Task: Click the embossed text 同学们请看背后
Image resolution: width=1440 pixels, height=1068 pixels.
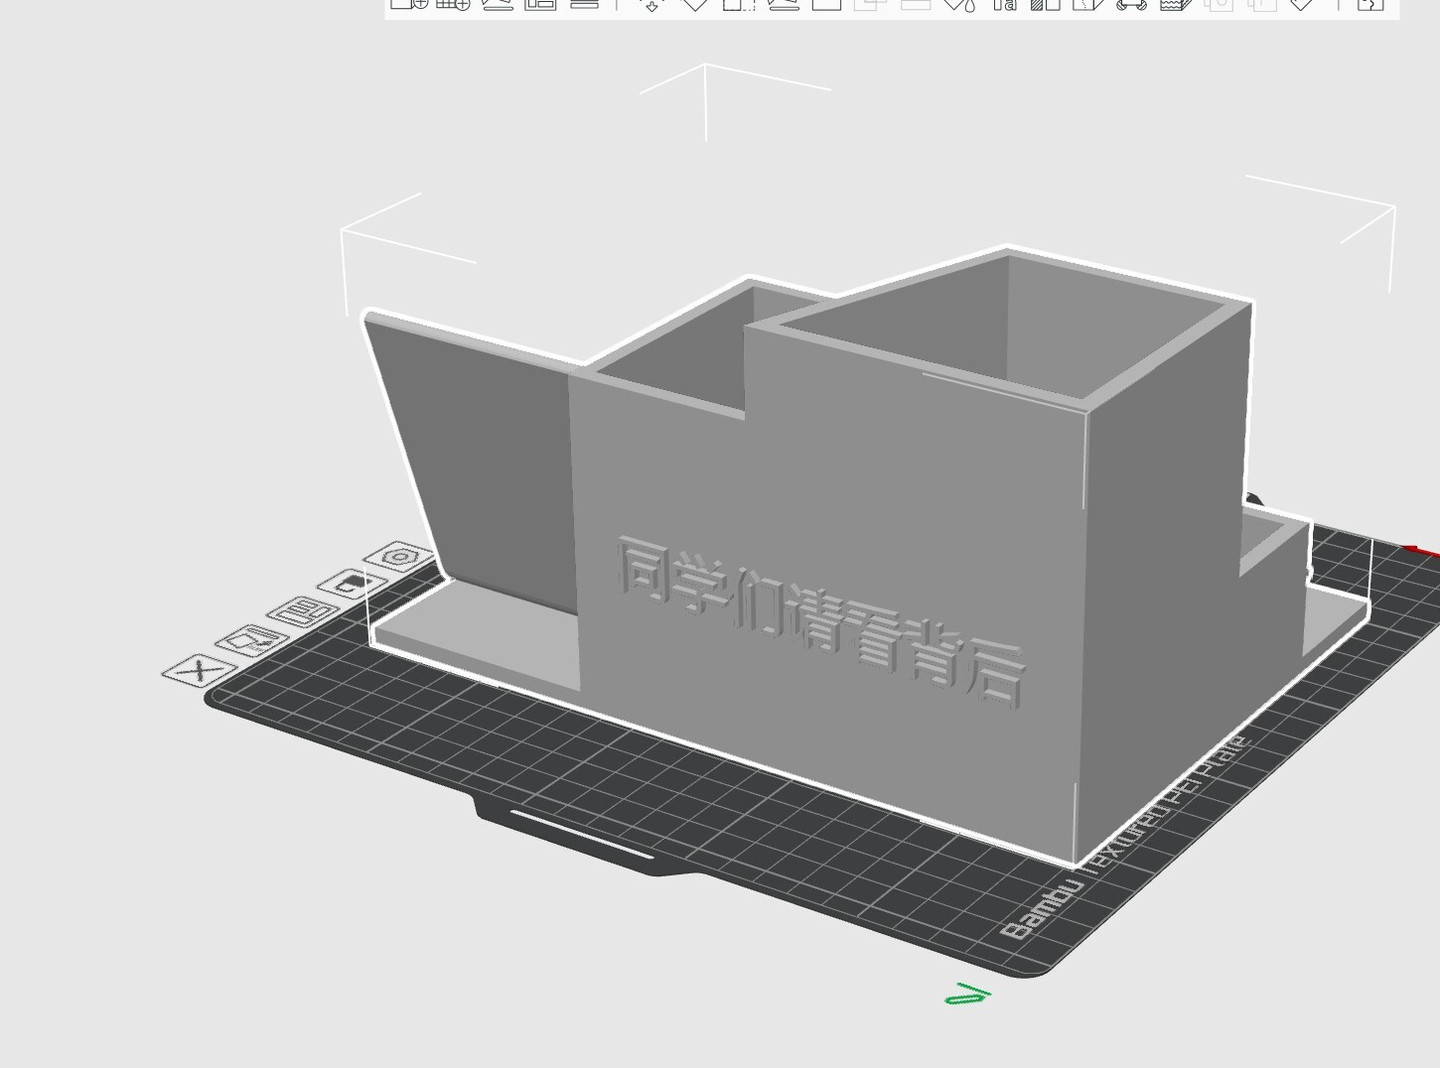Action: [821, 623]
